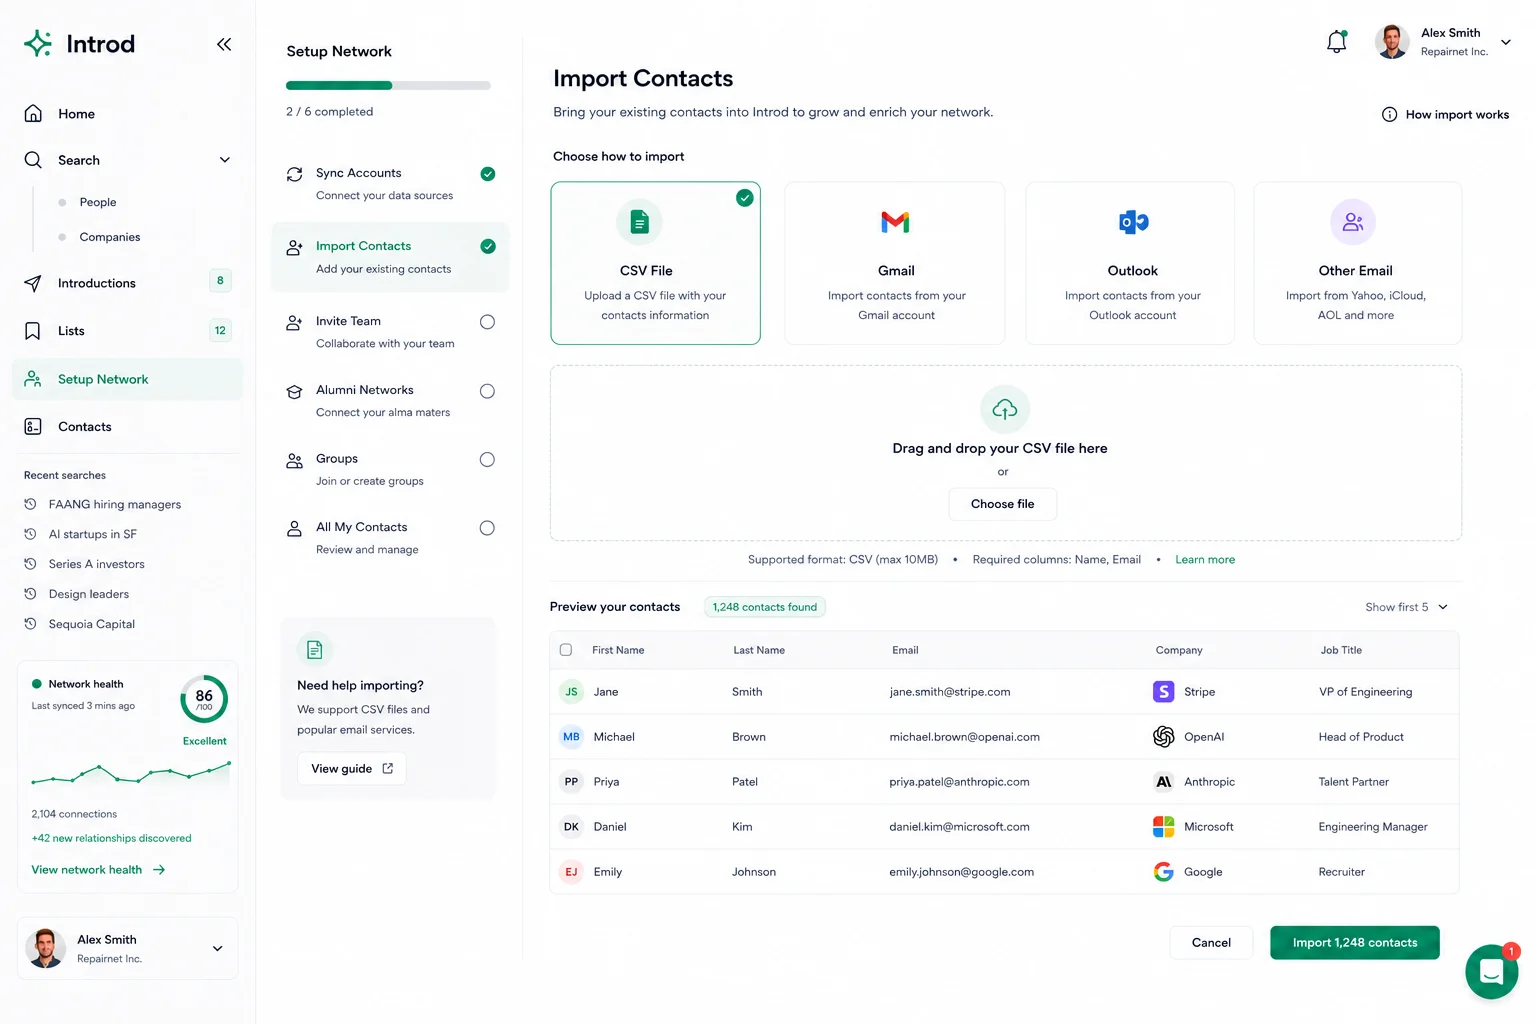The width and height of the screenshot is (1536, 1024).
Task: Click the Import Contacts completed checkmark
Action: 488,247
